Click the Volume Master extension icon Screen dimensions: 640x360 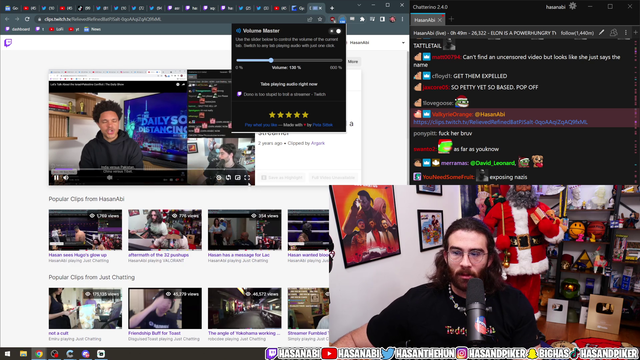point(342,19)
